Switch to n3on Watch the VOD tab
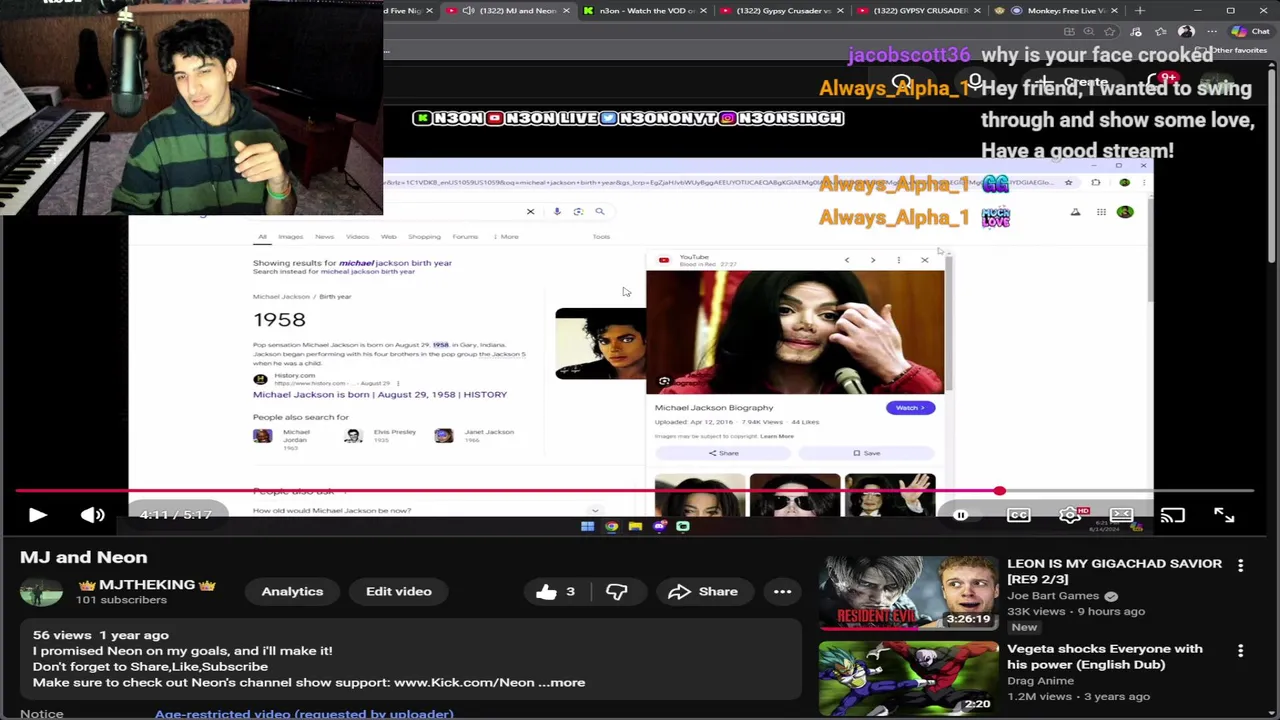 point(645,10)
